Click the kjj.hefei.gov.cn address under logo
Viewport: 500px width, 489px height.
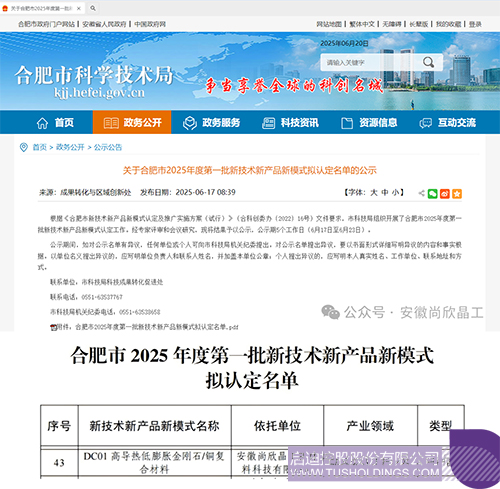click(x=99, y=92)
